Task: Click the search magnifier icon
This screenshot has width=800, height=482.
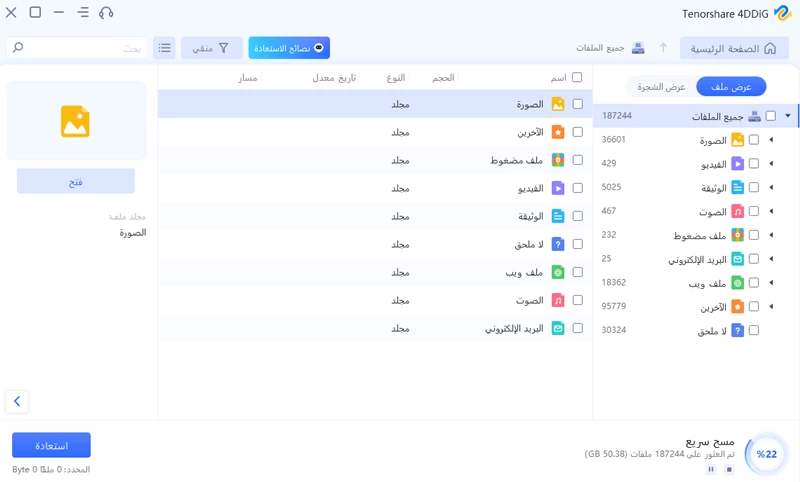Action: pyautogui.click(x=18, y=47)
